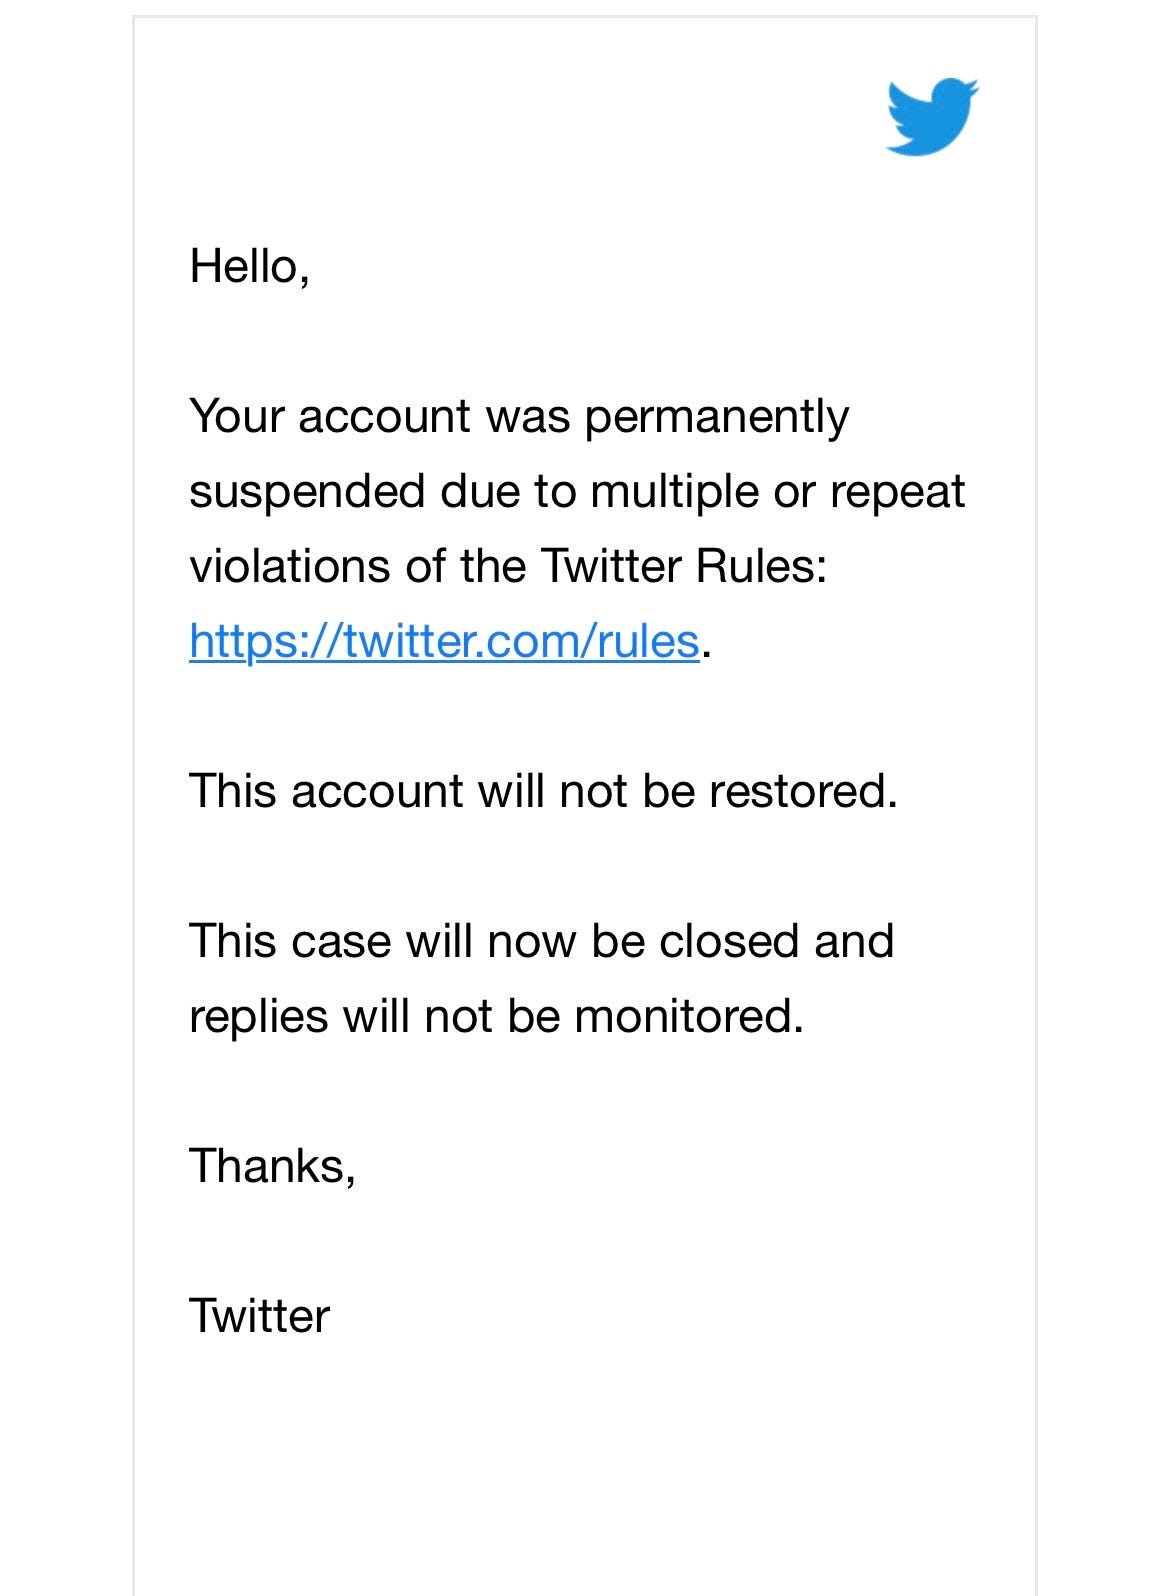Click the words "will now be" in the email
Viewport: 1170px width, 1596px height.
tap(518, 941)
